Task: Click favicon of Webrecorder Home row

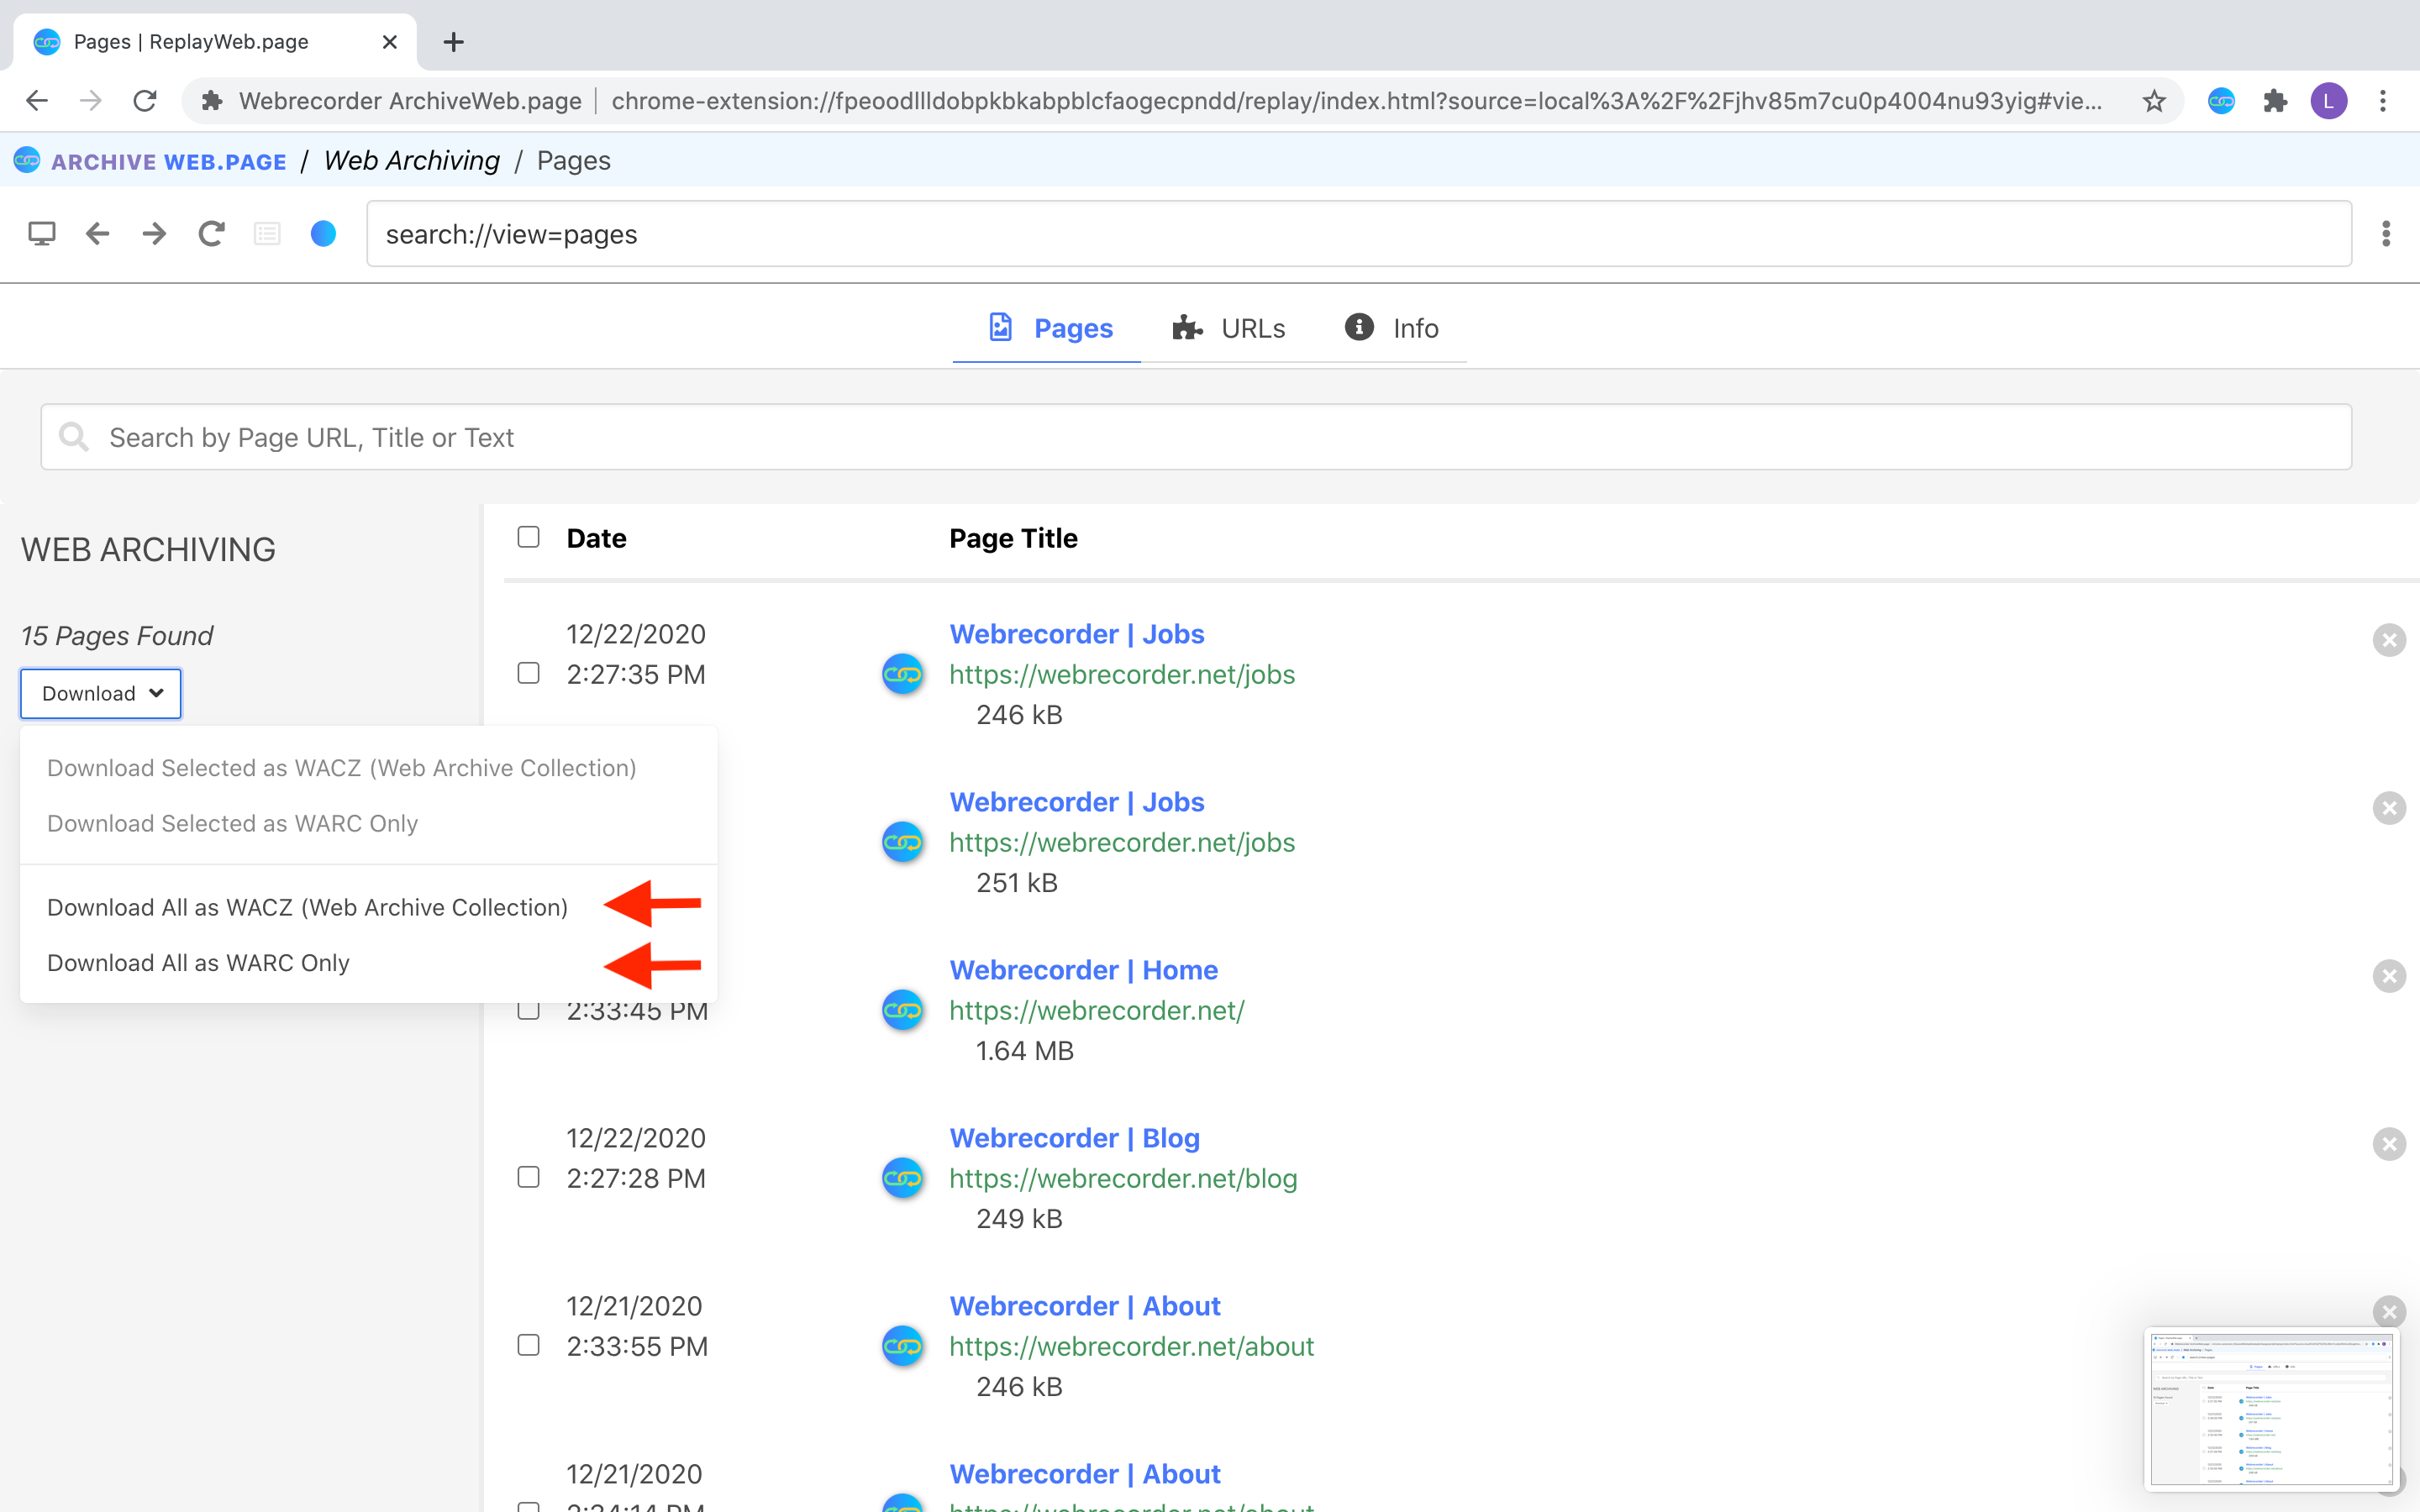Action: (902, 1010)
